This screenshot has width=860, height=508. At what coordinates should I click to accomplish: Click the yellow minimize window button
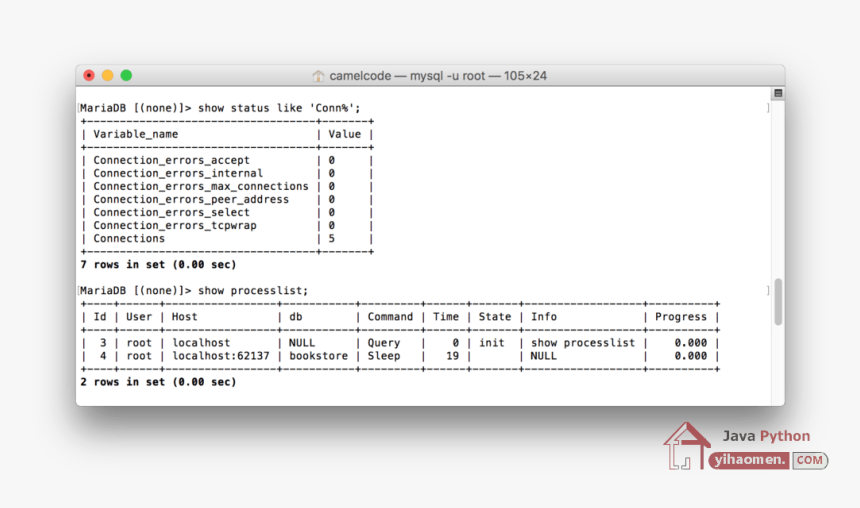click(108, 75)
